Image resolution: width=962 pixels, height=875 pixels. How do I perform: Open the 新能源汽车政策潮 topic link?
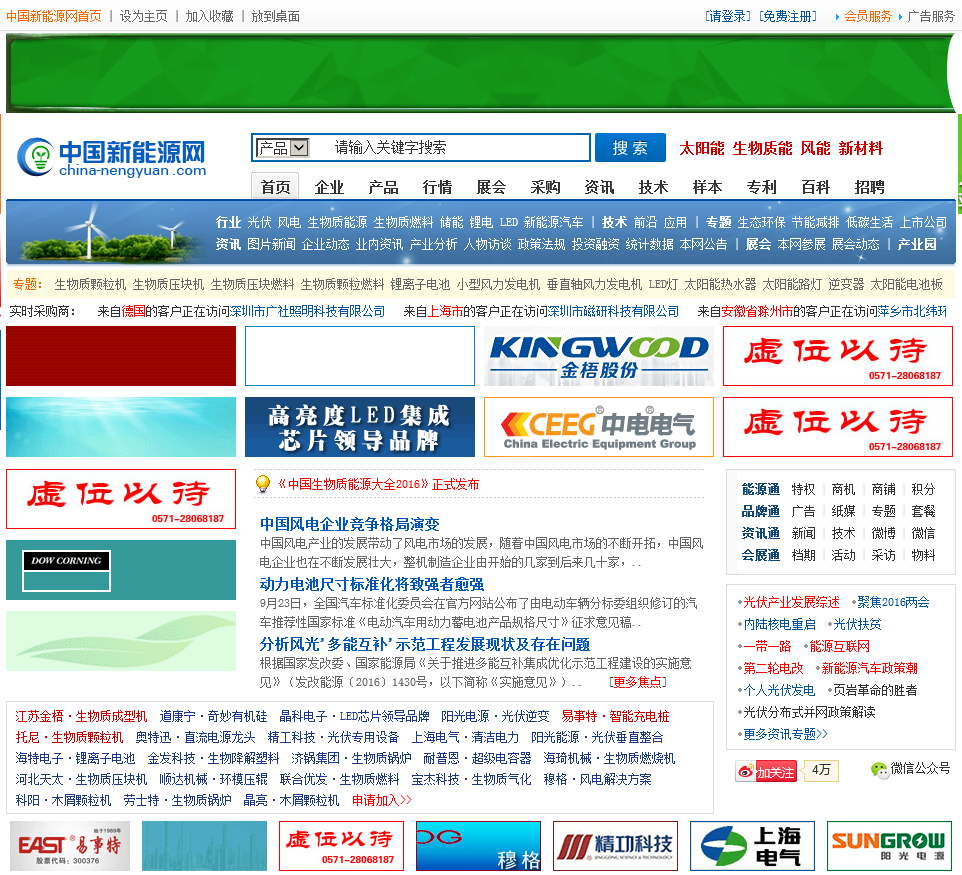coord(869,668)
